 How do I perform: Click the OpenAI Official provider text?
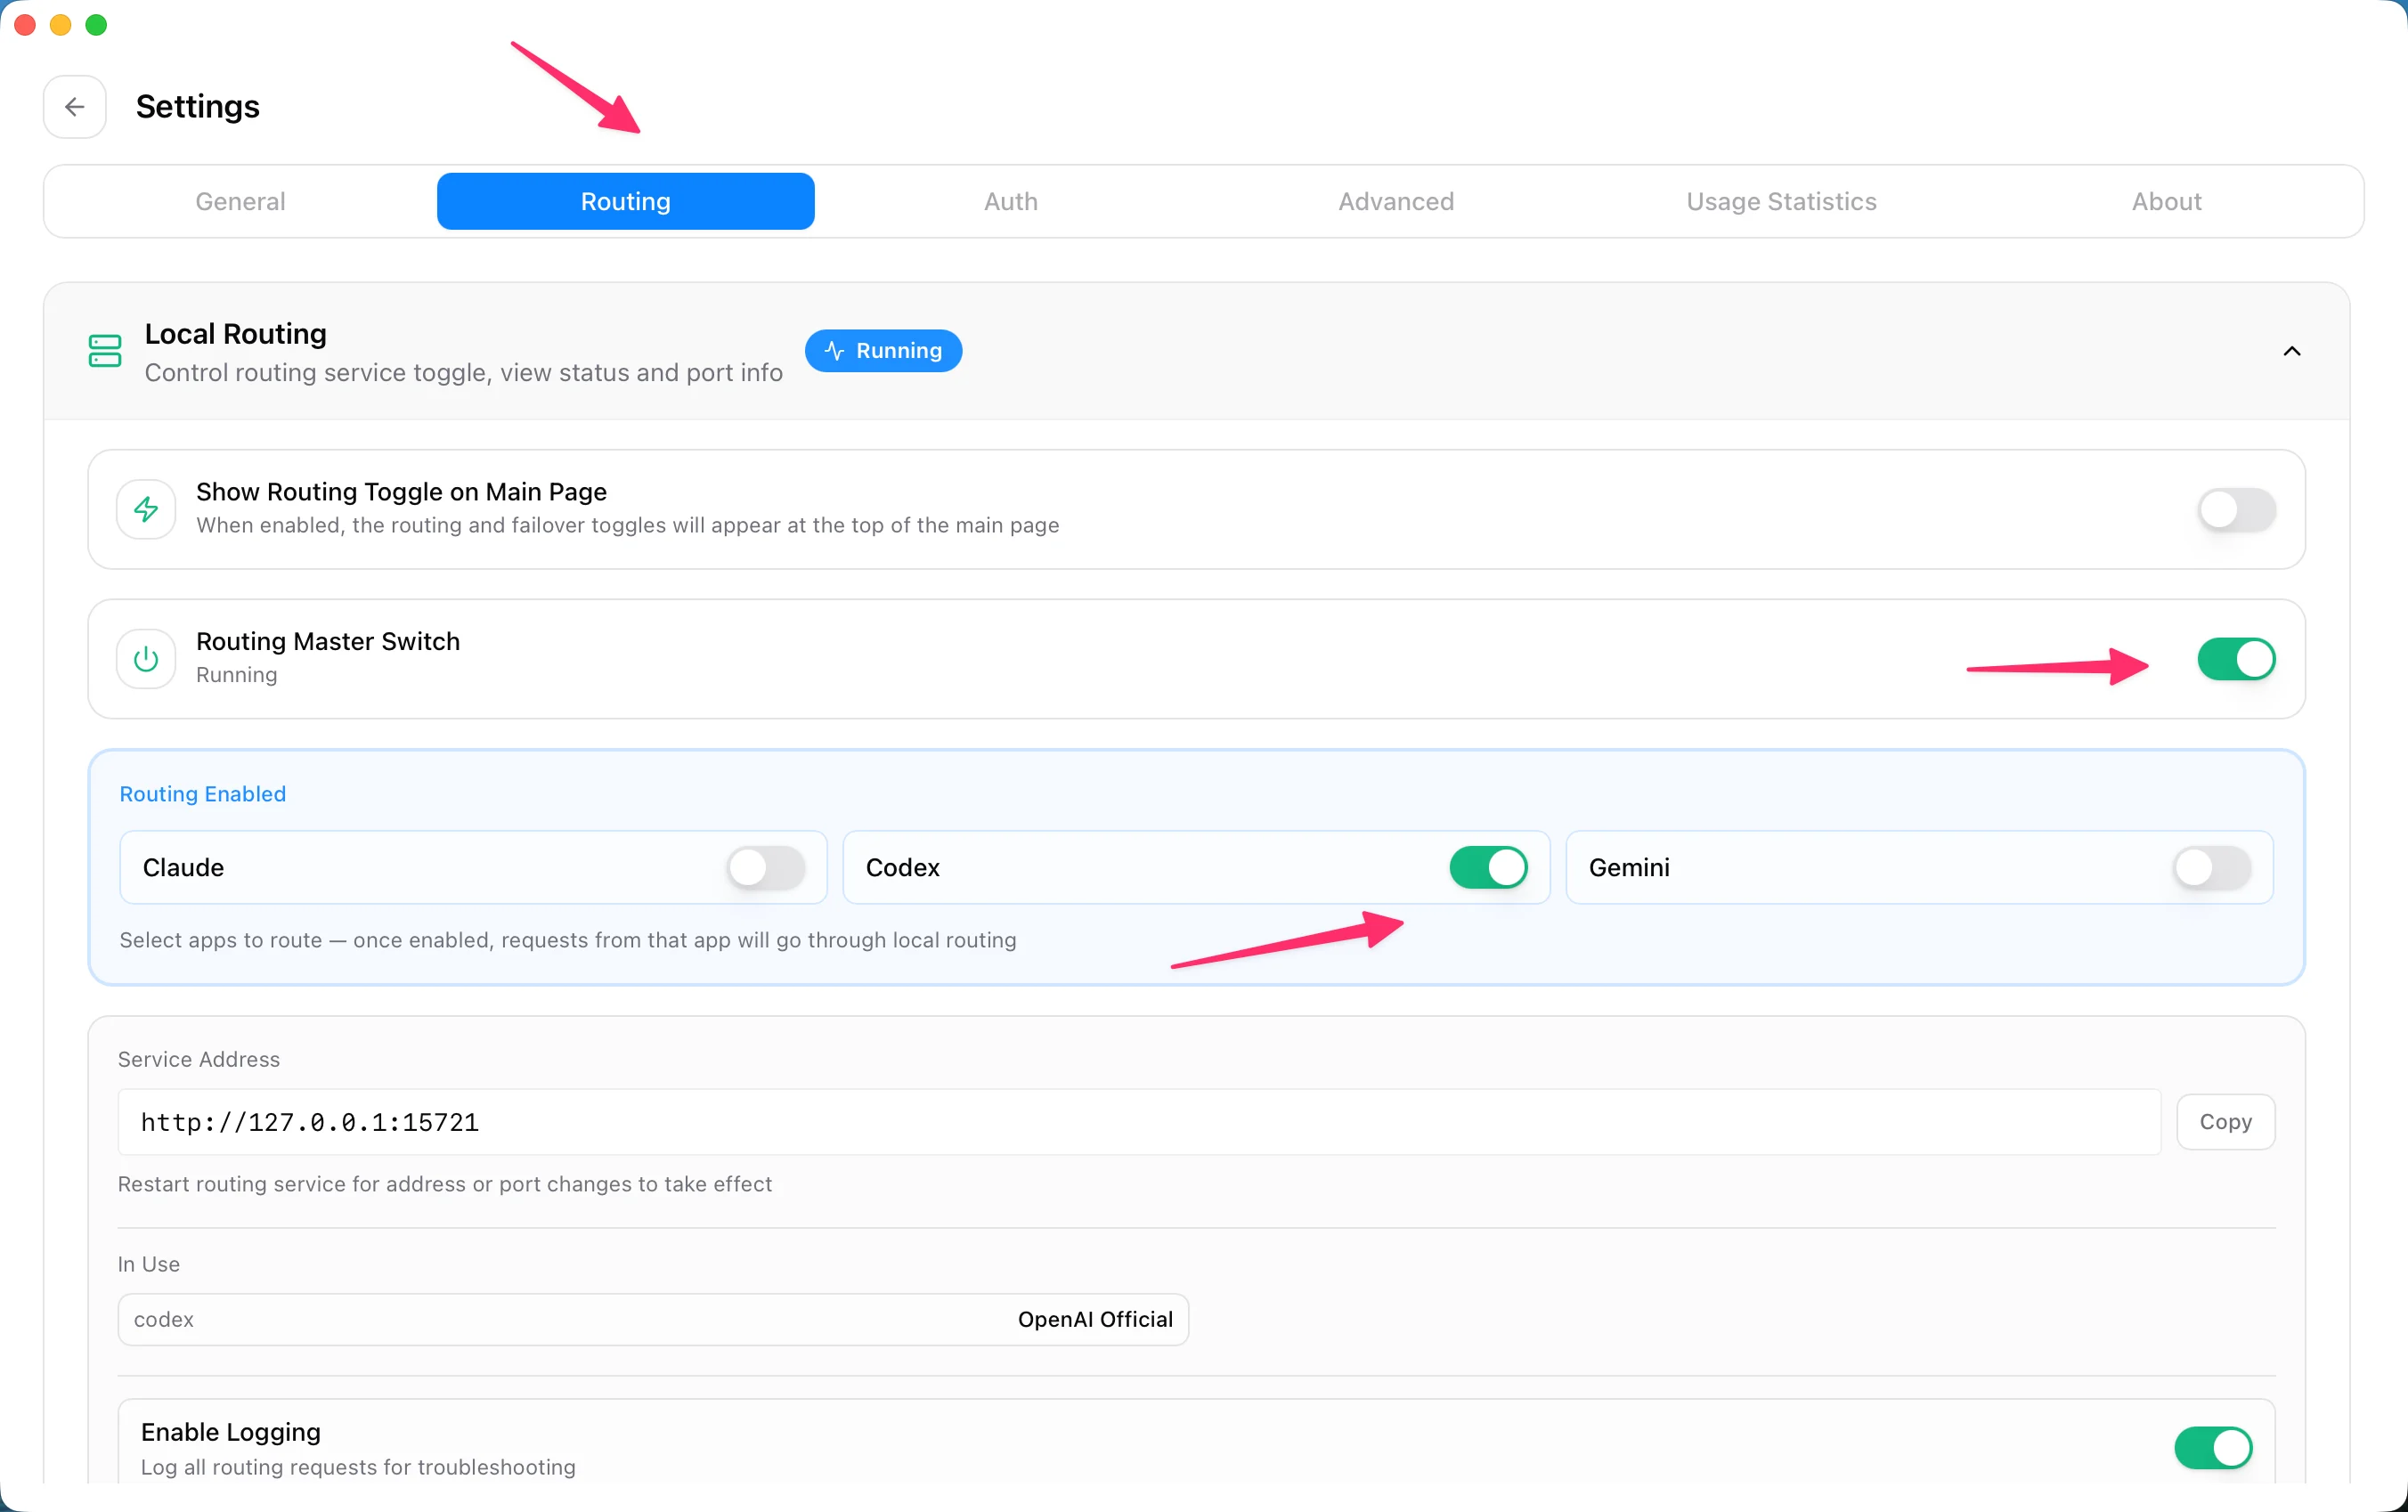coord(1095,1319)
